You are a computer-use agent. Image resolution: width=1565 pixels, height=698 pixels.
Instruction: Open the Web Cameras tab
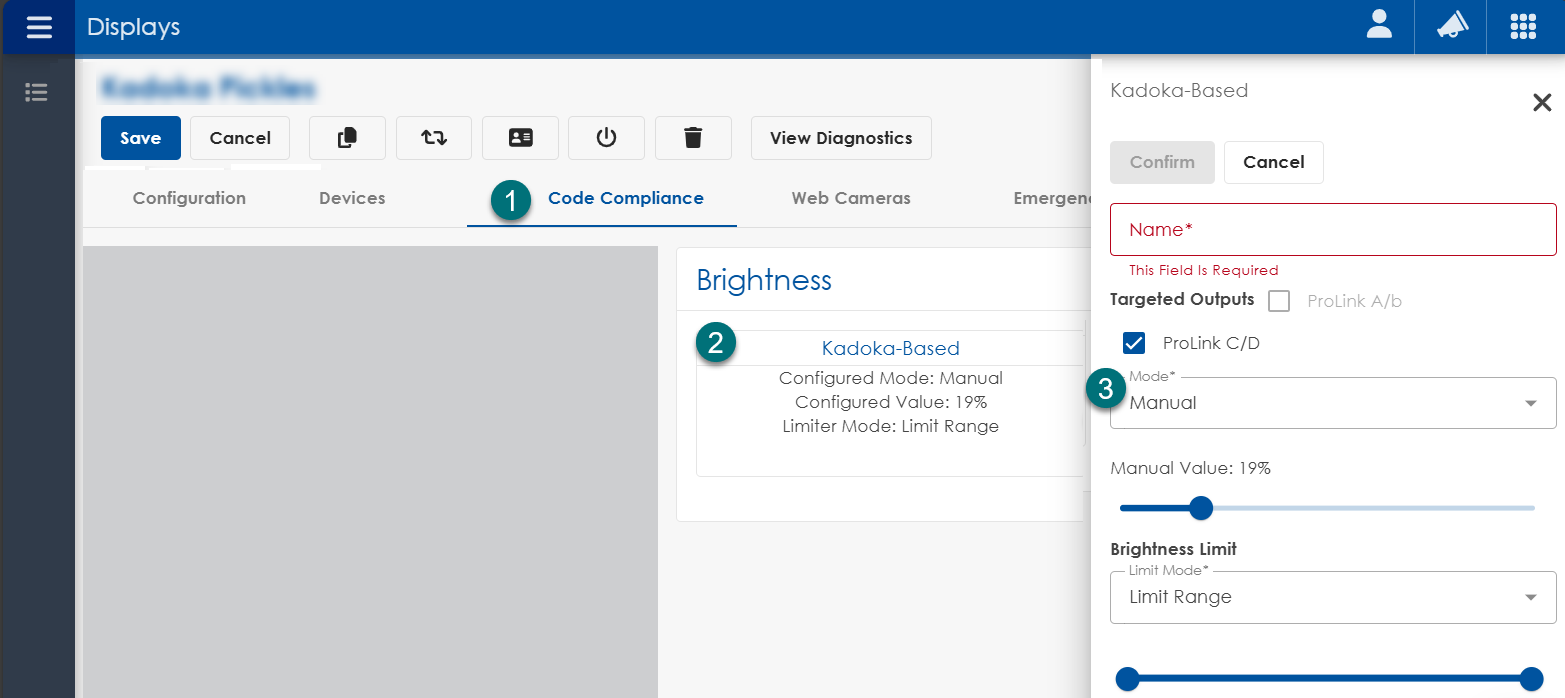[850, 198]
